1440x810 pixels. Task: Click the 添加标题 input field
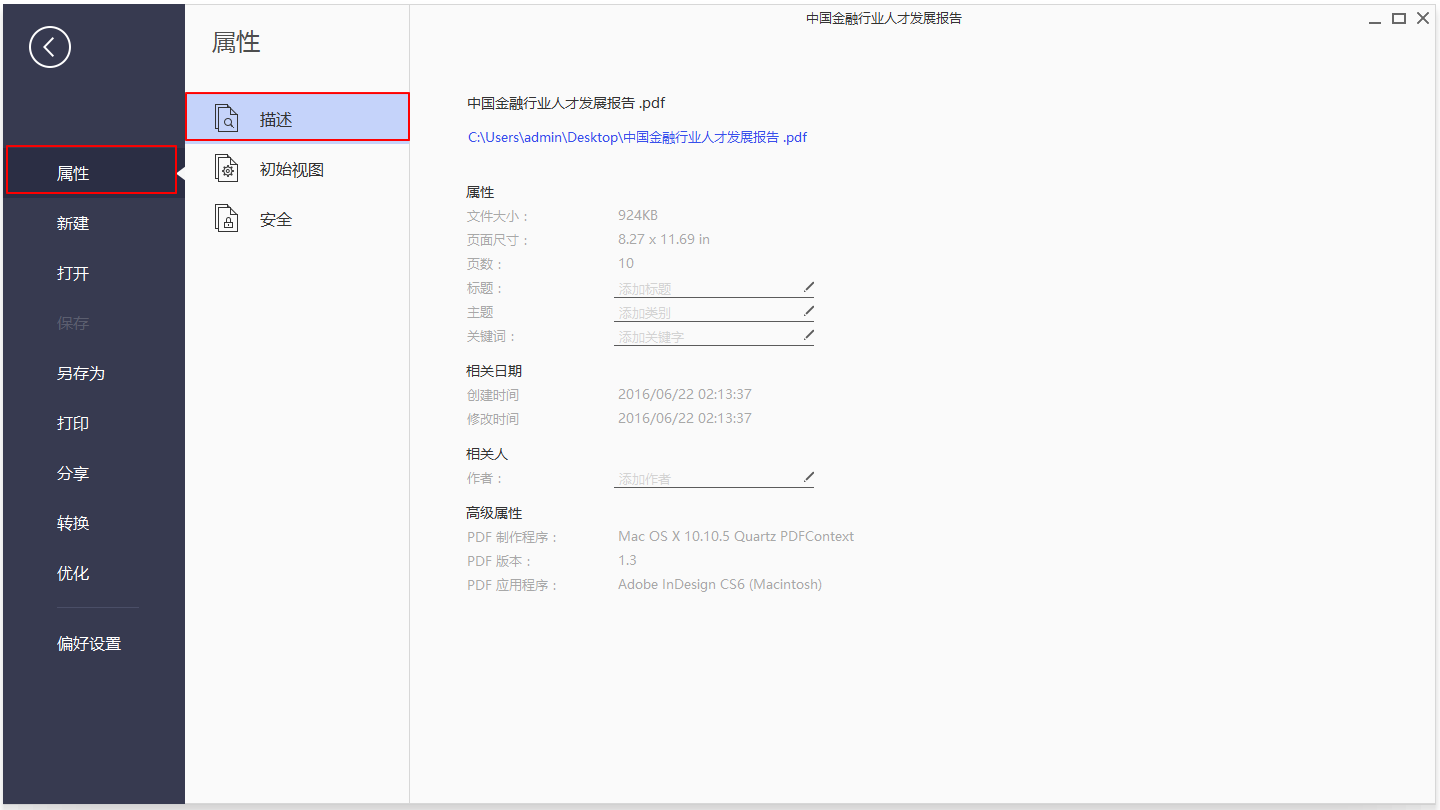pyautogui.click(x=714, y=288)
